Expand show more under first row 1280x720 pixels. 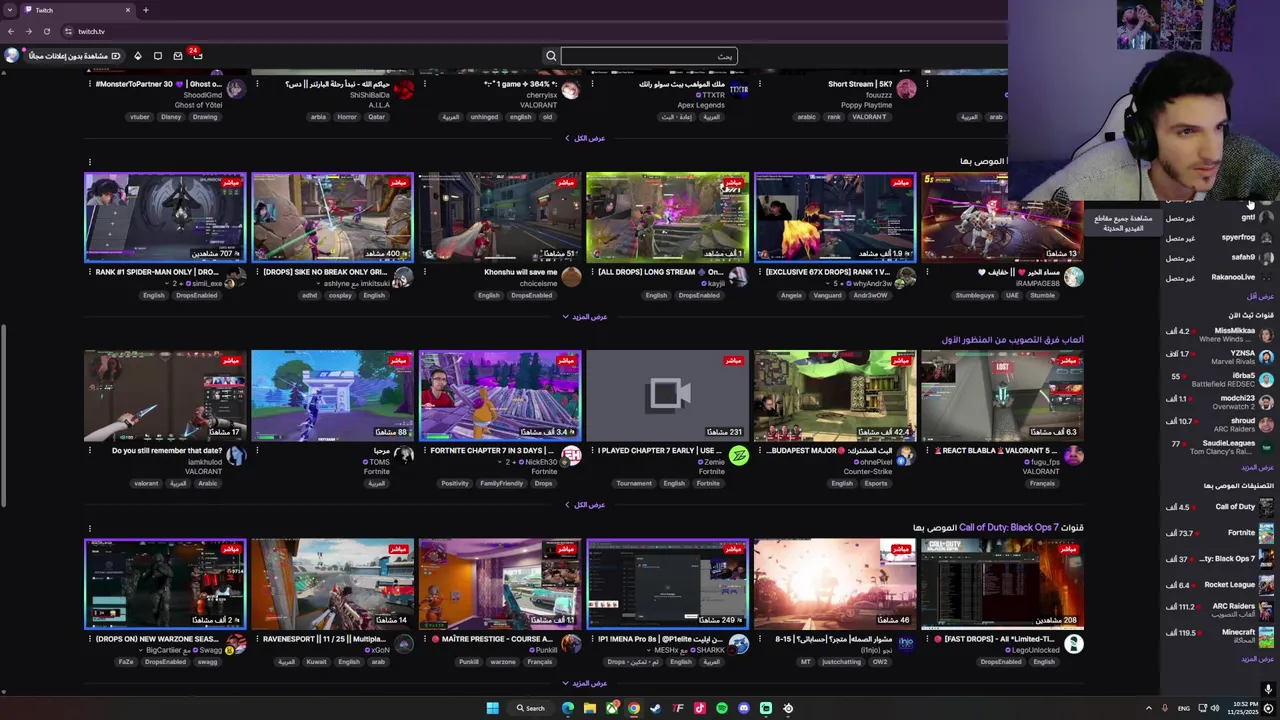pyautogui.click(x=585, y=138)
